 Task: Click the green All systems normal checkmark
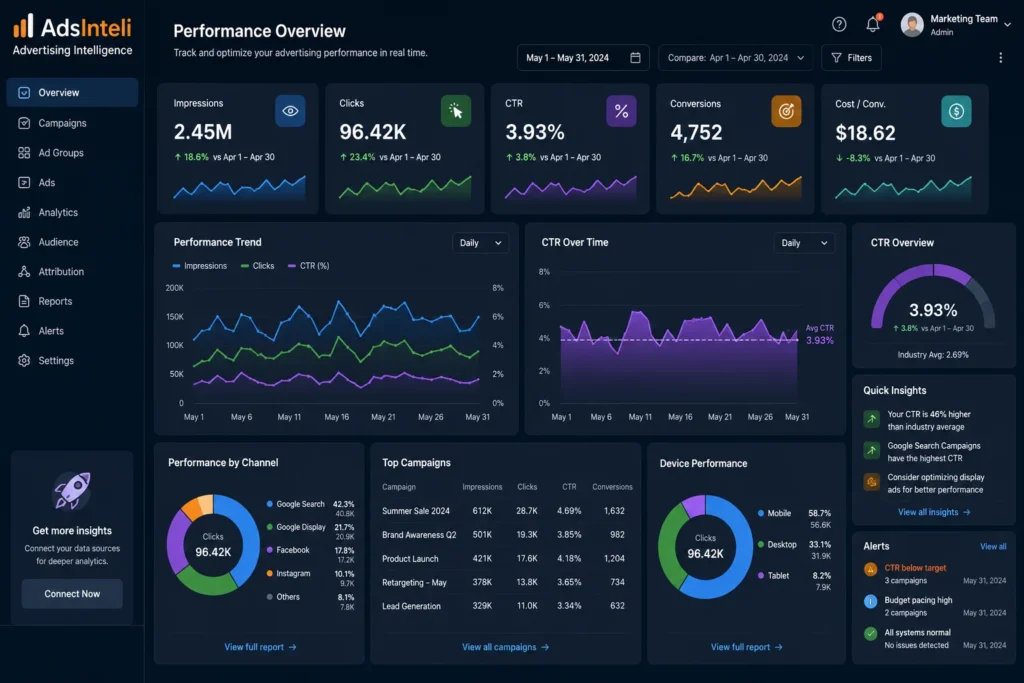(871, 633)
